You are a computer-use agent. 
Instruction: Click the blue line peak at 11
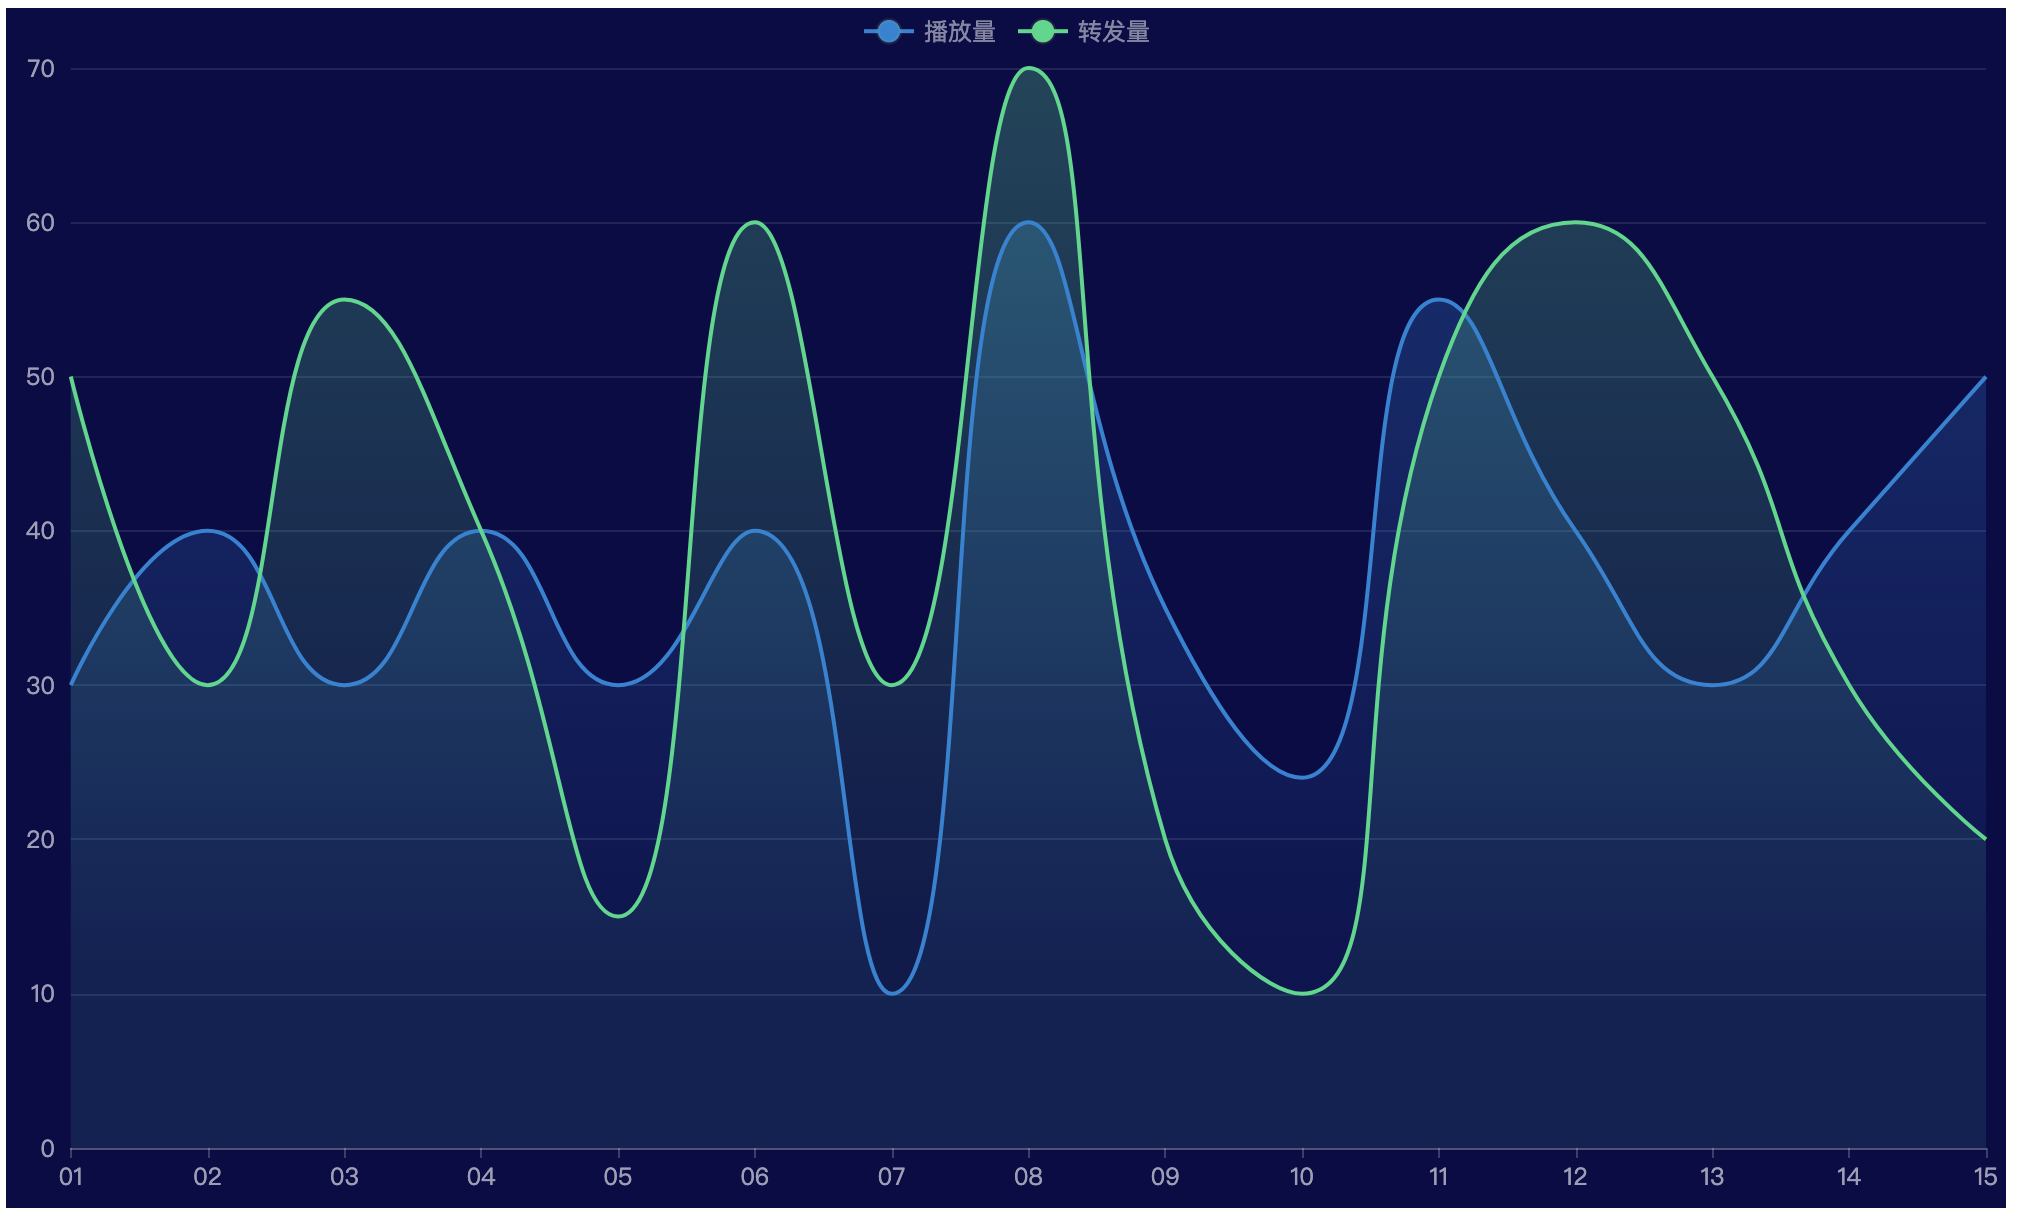(1438, 300)
